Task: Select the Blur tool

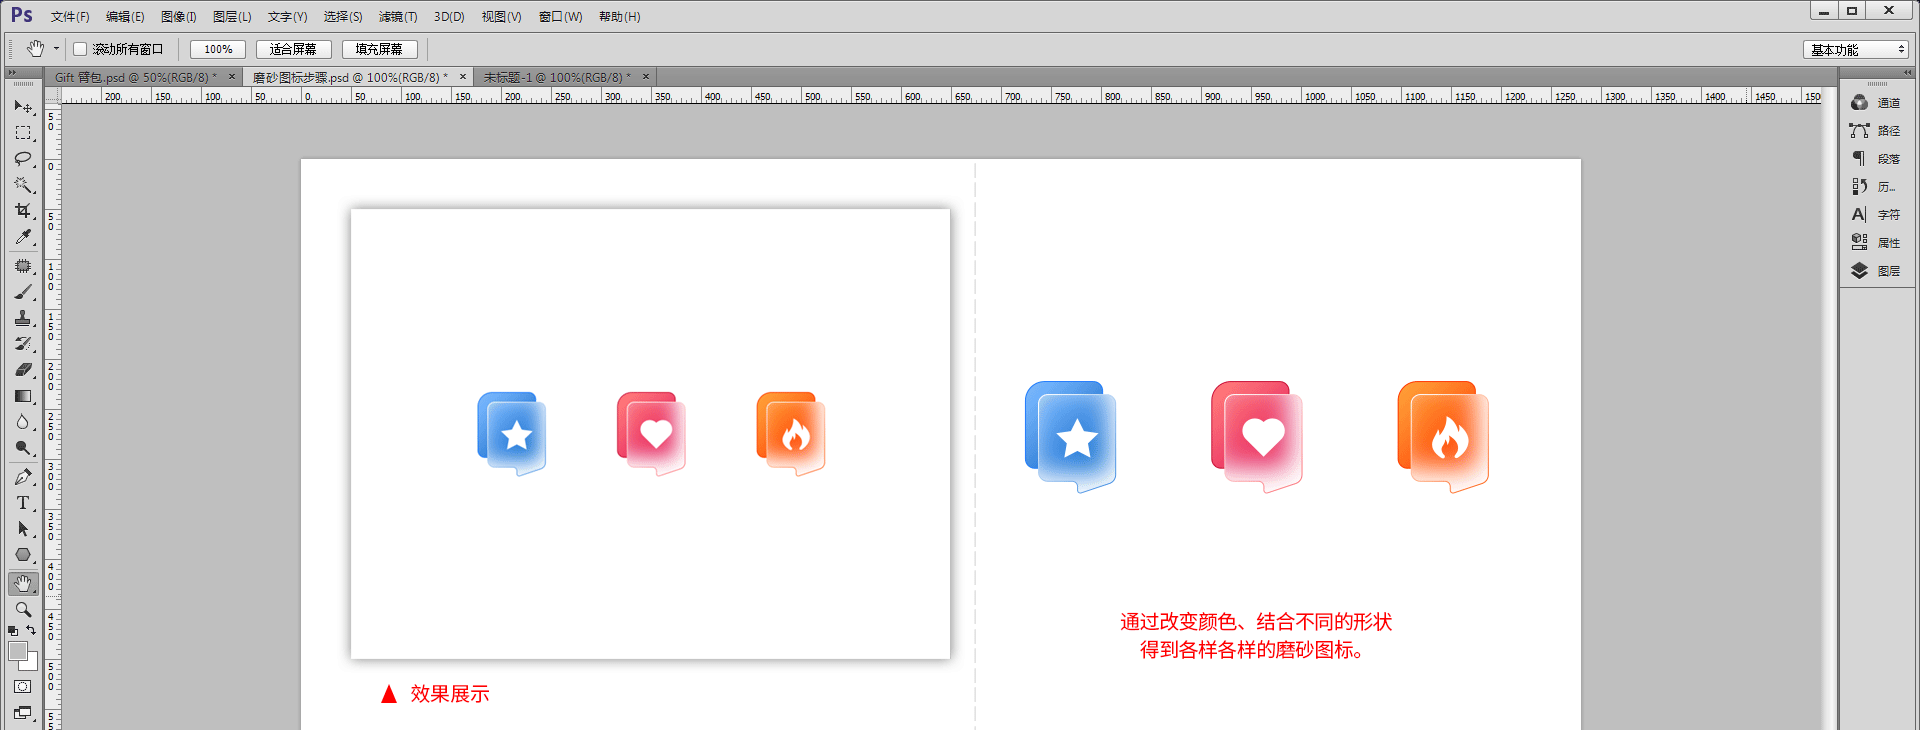Action: 23,422
